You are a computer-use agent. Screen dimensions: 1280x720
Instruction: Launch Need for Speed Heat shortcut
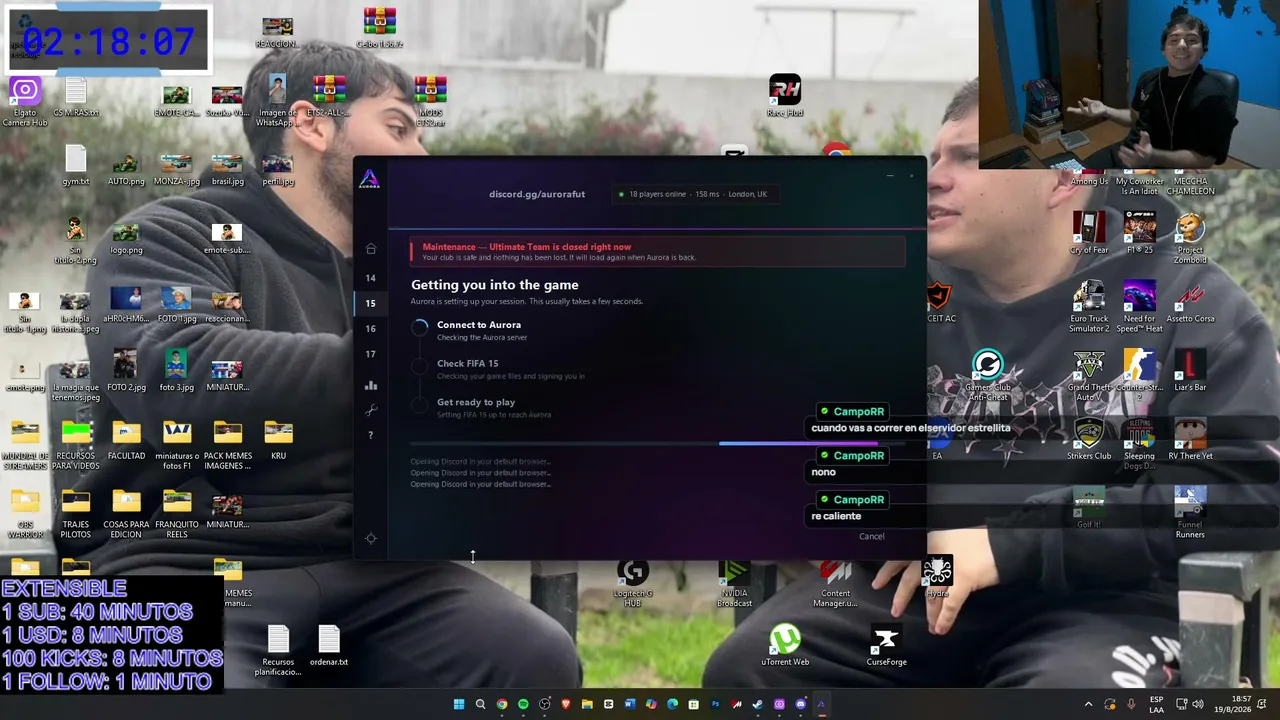tap(1139, 308)
